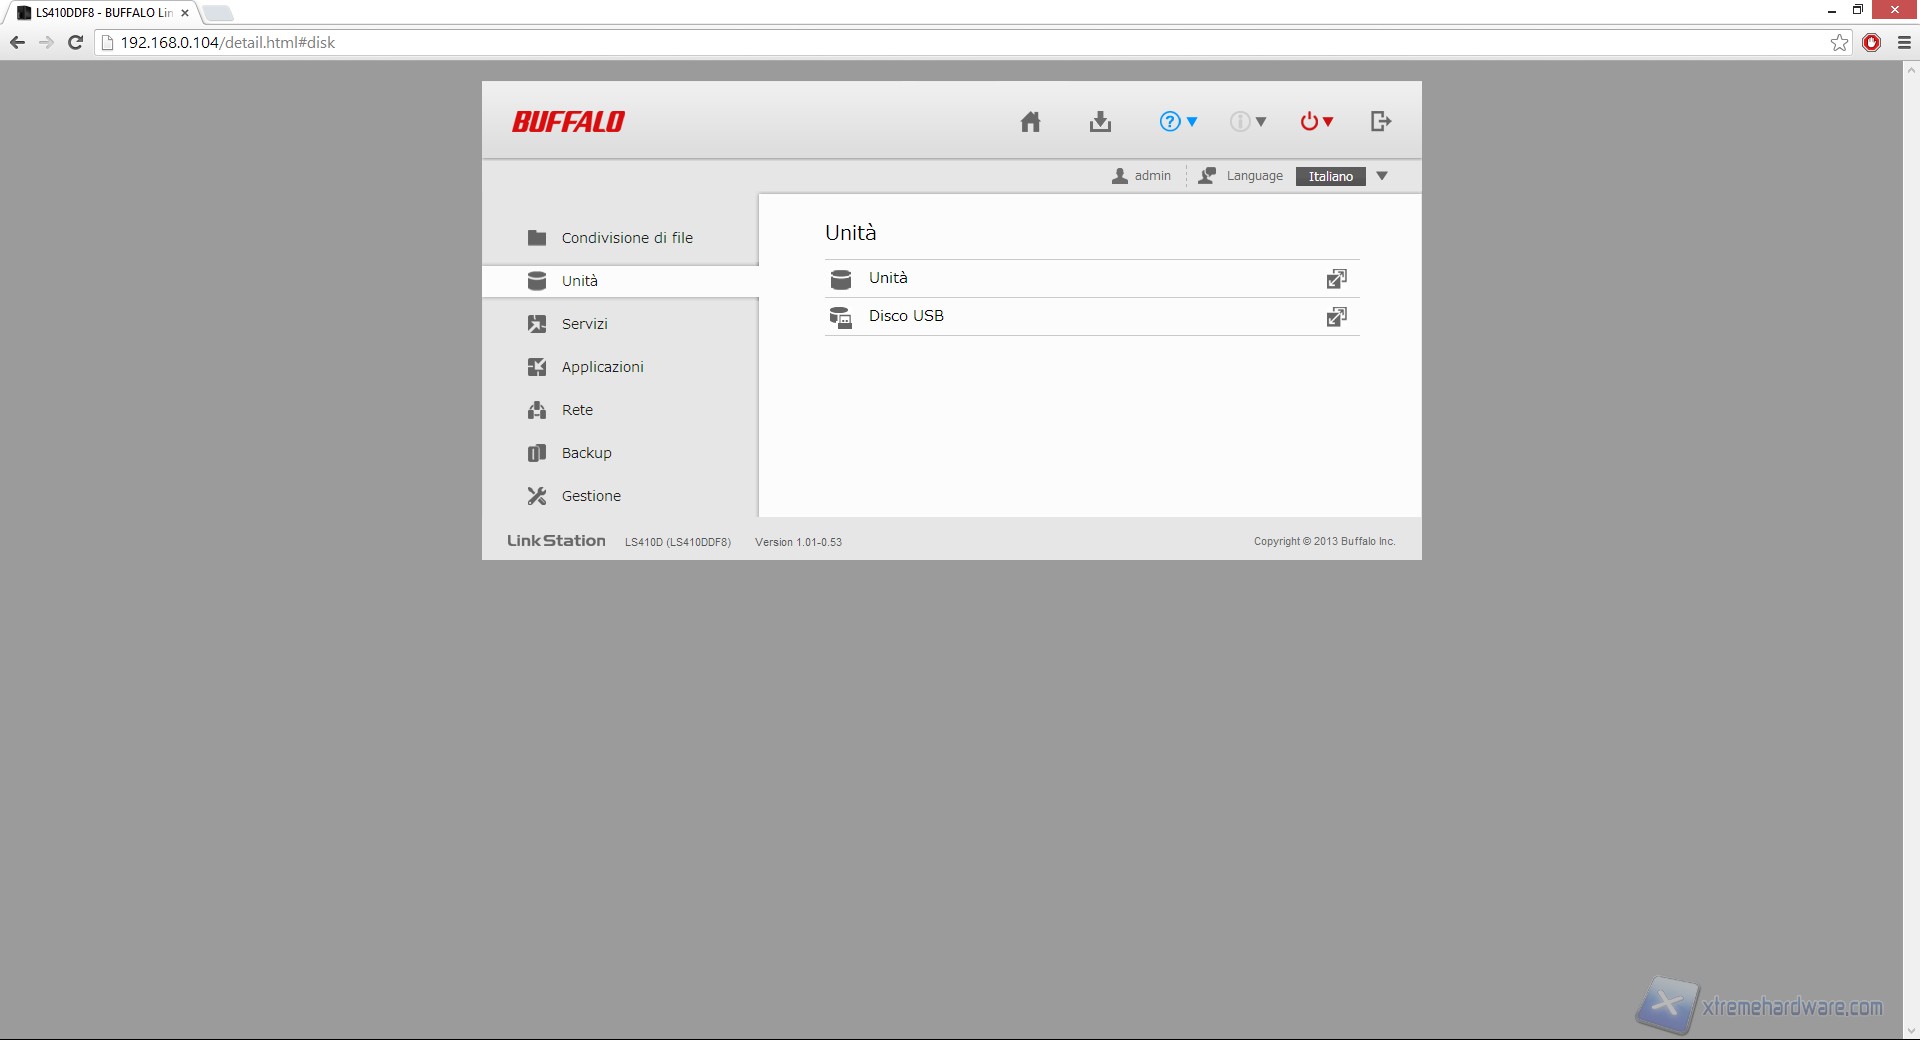The height and width of the screenshot is (1040, 1920).
Task: Open Applicazioni section in sidebar
Action: click(x=602, y=367)
